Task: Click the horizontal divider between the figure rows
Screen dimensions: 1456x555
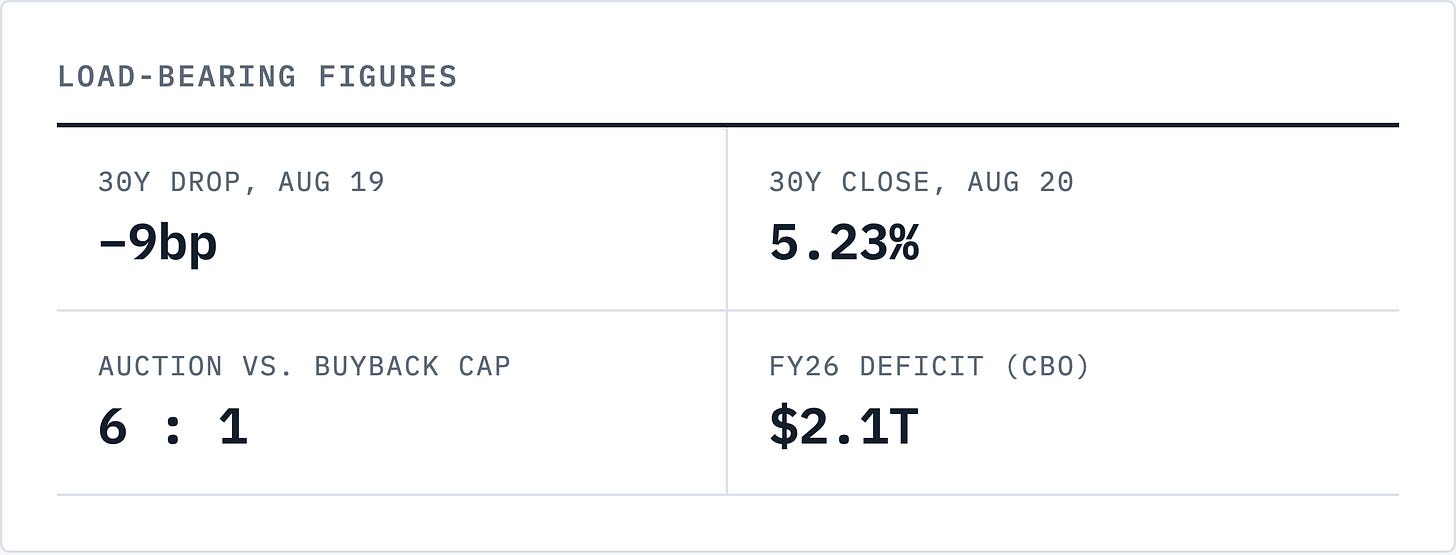Action: (727, 310)
